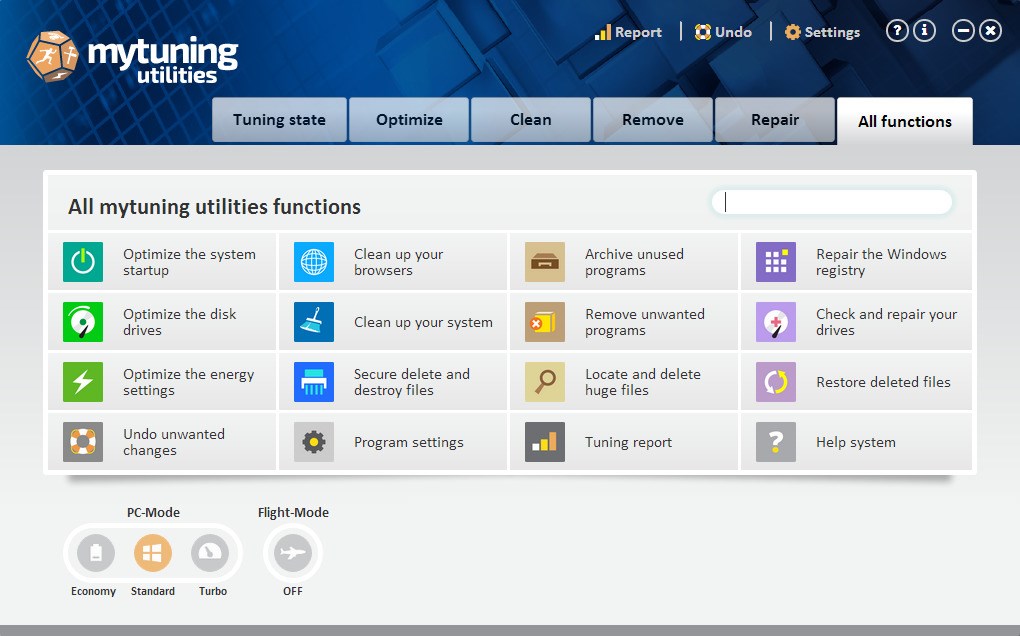Launch the Secure delete shredder icon

[314, 382]
